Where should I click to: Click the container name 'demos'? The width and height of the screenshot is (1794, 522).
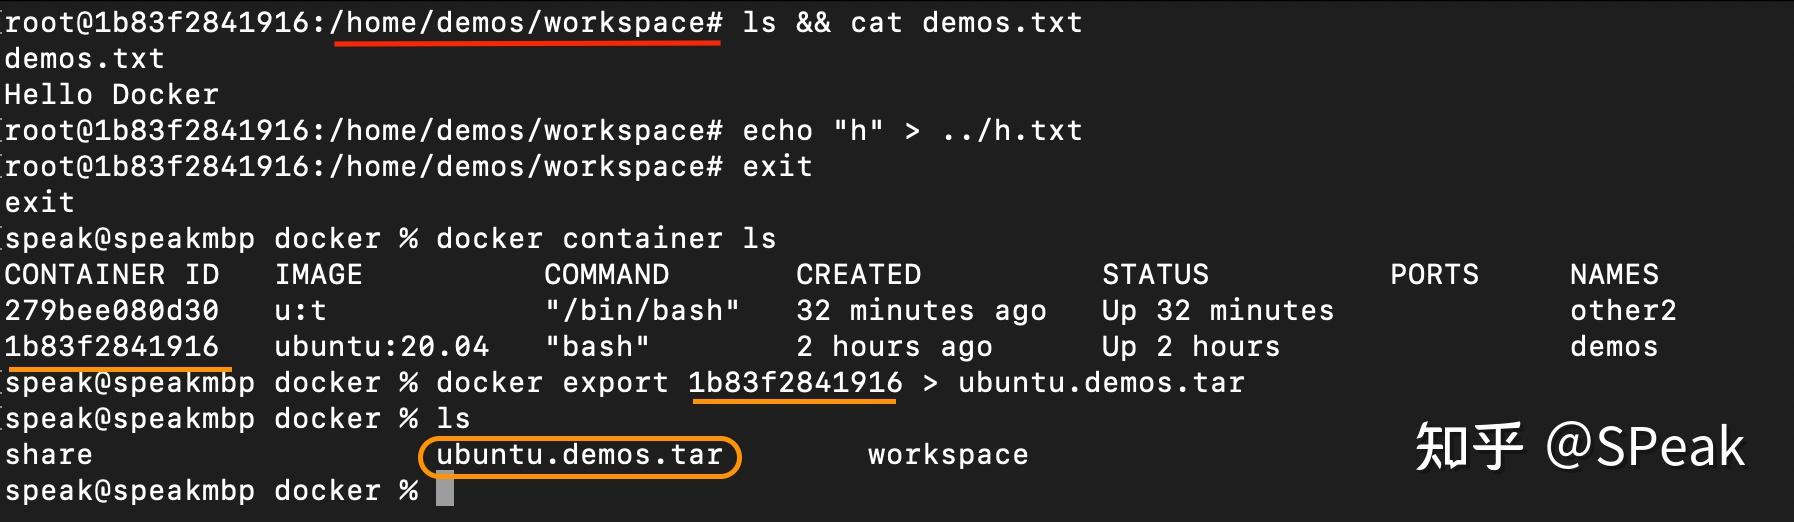coord(1614,347)
